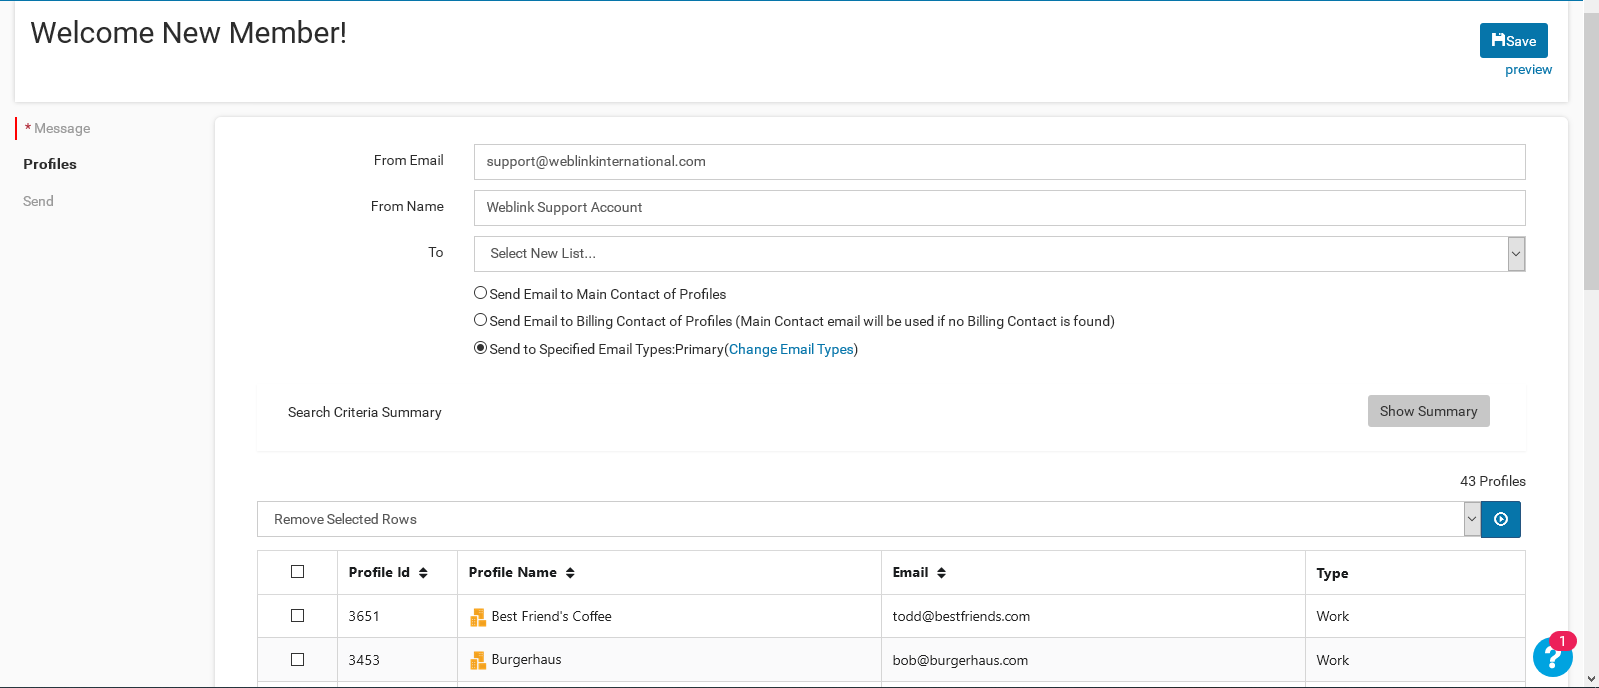
Task: Open the Send step
Action: tap(38, 201)
